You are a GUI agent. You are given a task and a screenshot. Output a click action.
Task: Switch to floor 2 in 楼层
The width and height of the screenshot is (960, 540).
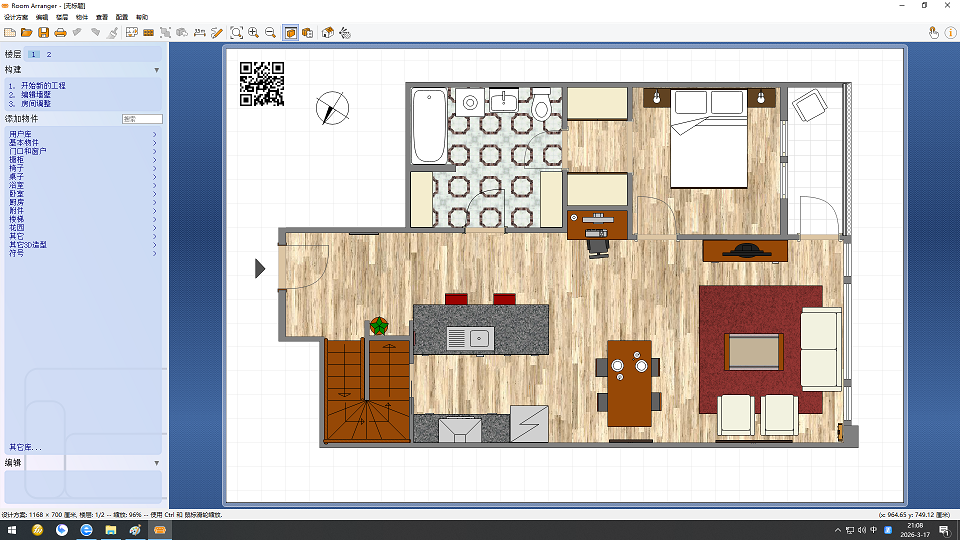[x=48, y=54]
